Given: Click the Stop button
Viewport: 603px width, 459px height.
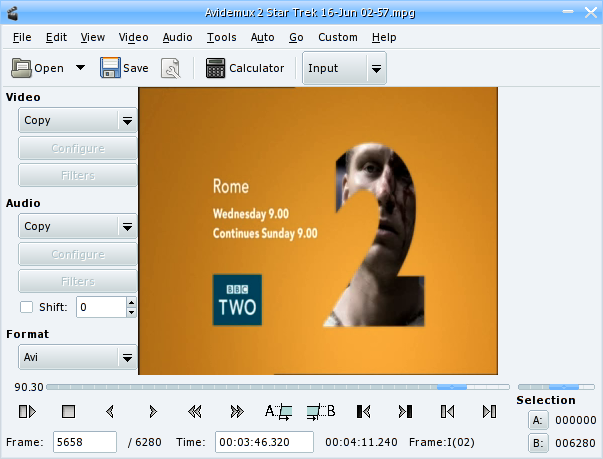Looking at the screenshot, I should tap(68, 412).
